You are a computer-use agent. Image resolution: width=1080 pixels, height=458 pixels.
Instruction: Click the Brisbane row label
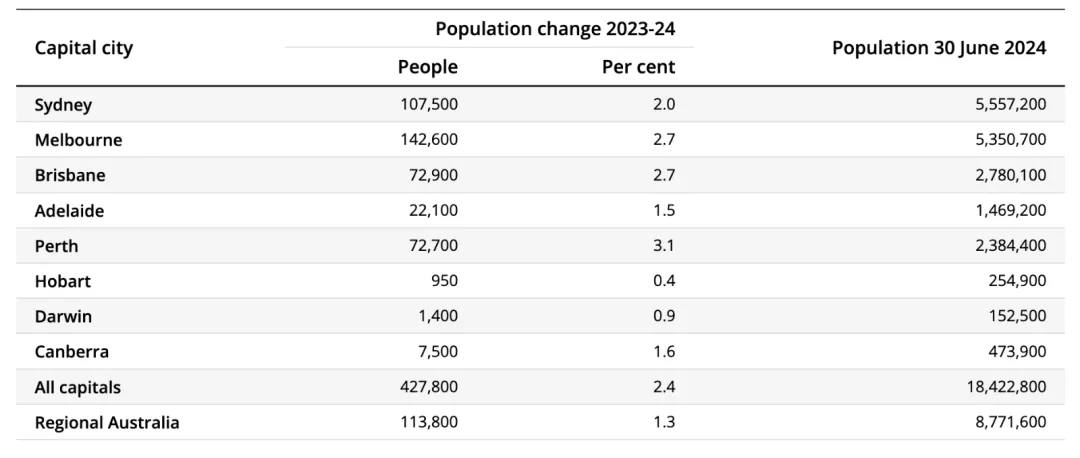pyautogui.click(x=70, y=176)
